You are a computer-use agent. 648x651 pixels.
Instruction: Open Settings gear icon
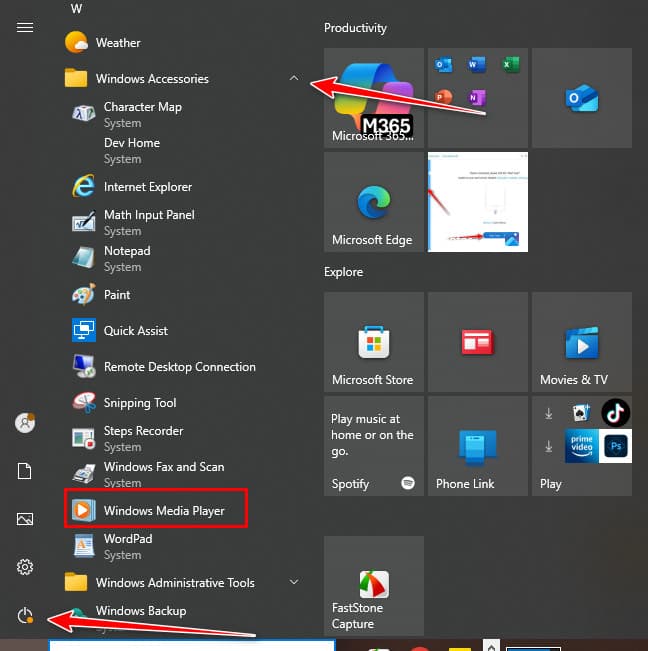click(25, 567)
